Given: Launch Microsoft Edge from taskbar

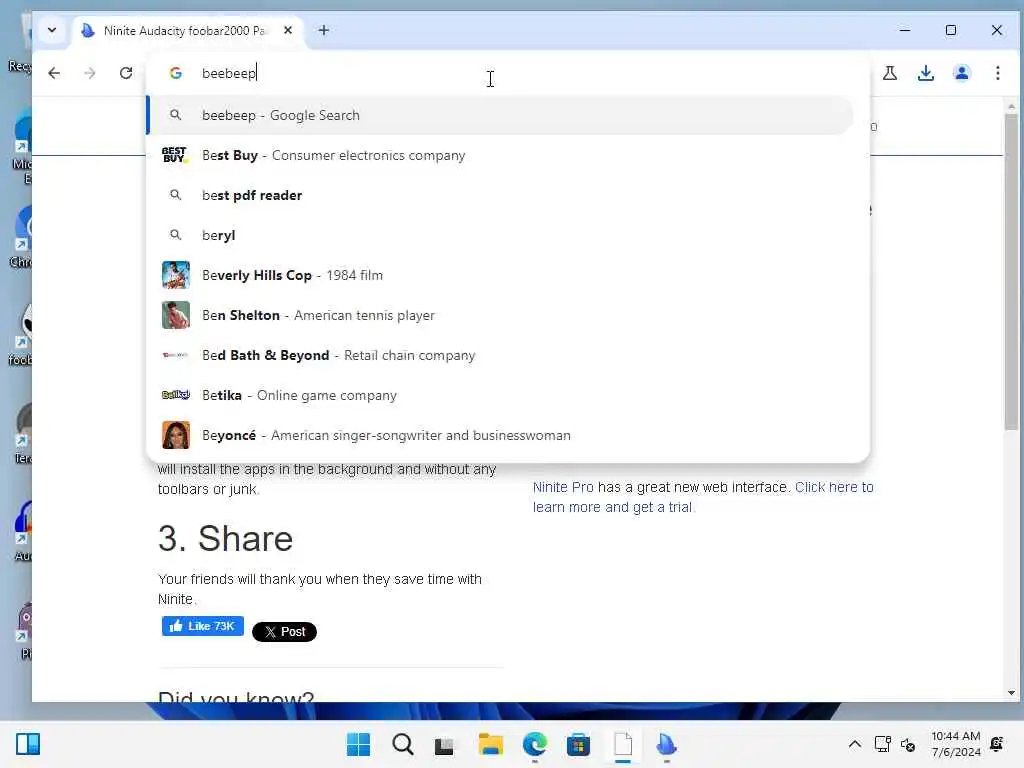Looking at the screenshot, I should (535, 744).
